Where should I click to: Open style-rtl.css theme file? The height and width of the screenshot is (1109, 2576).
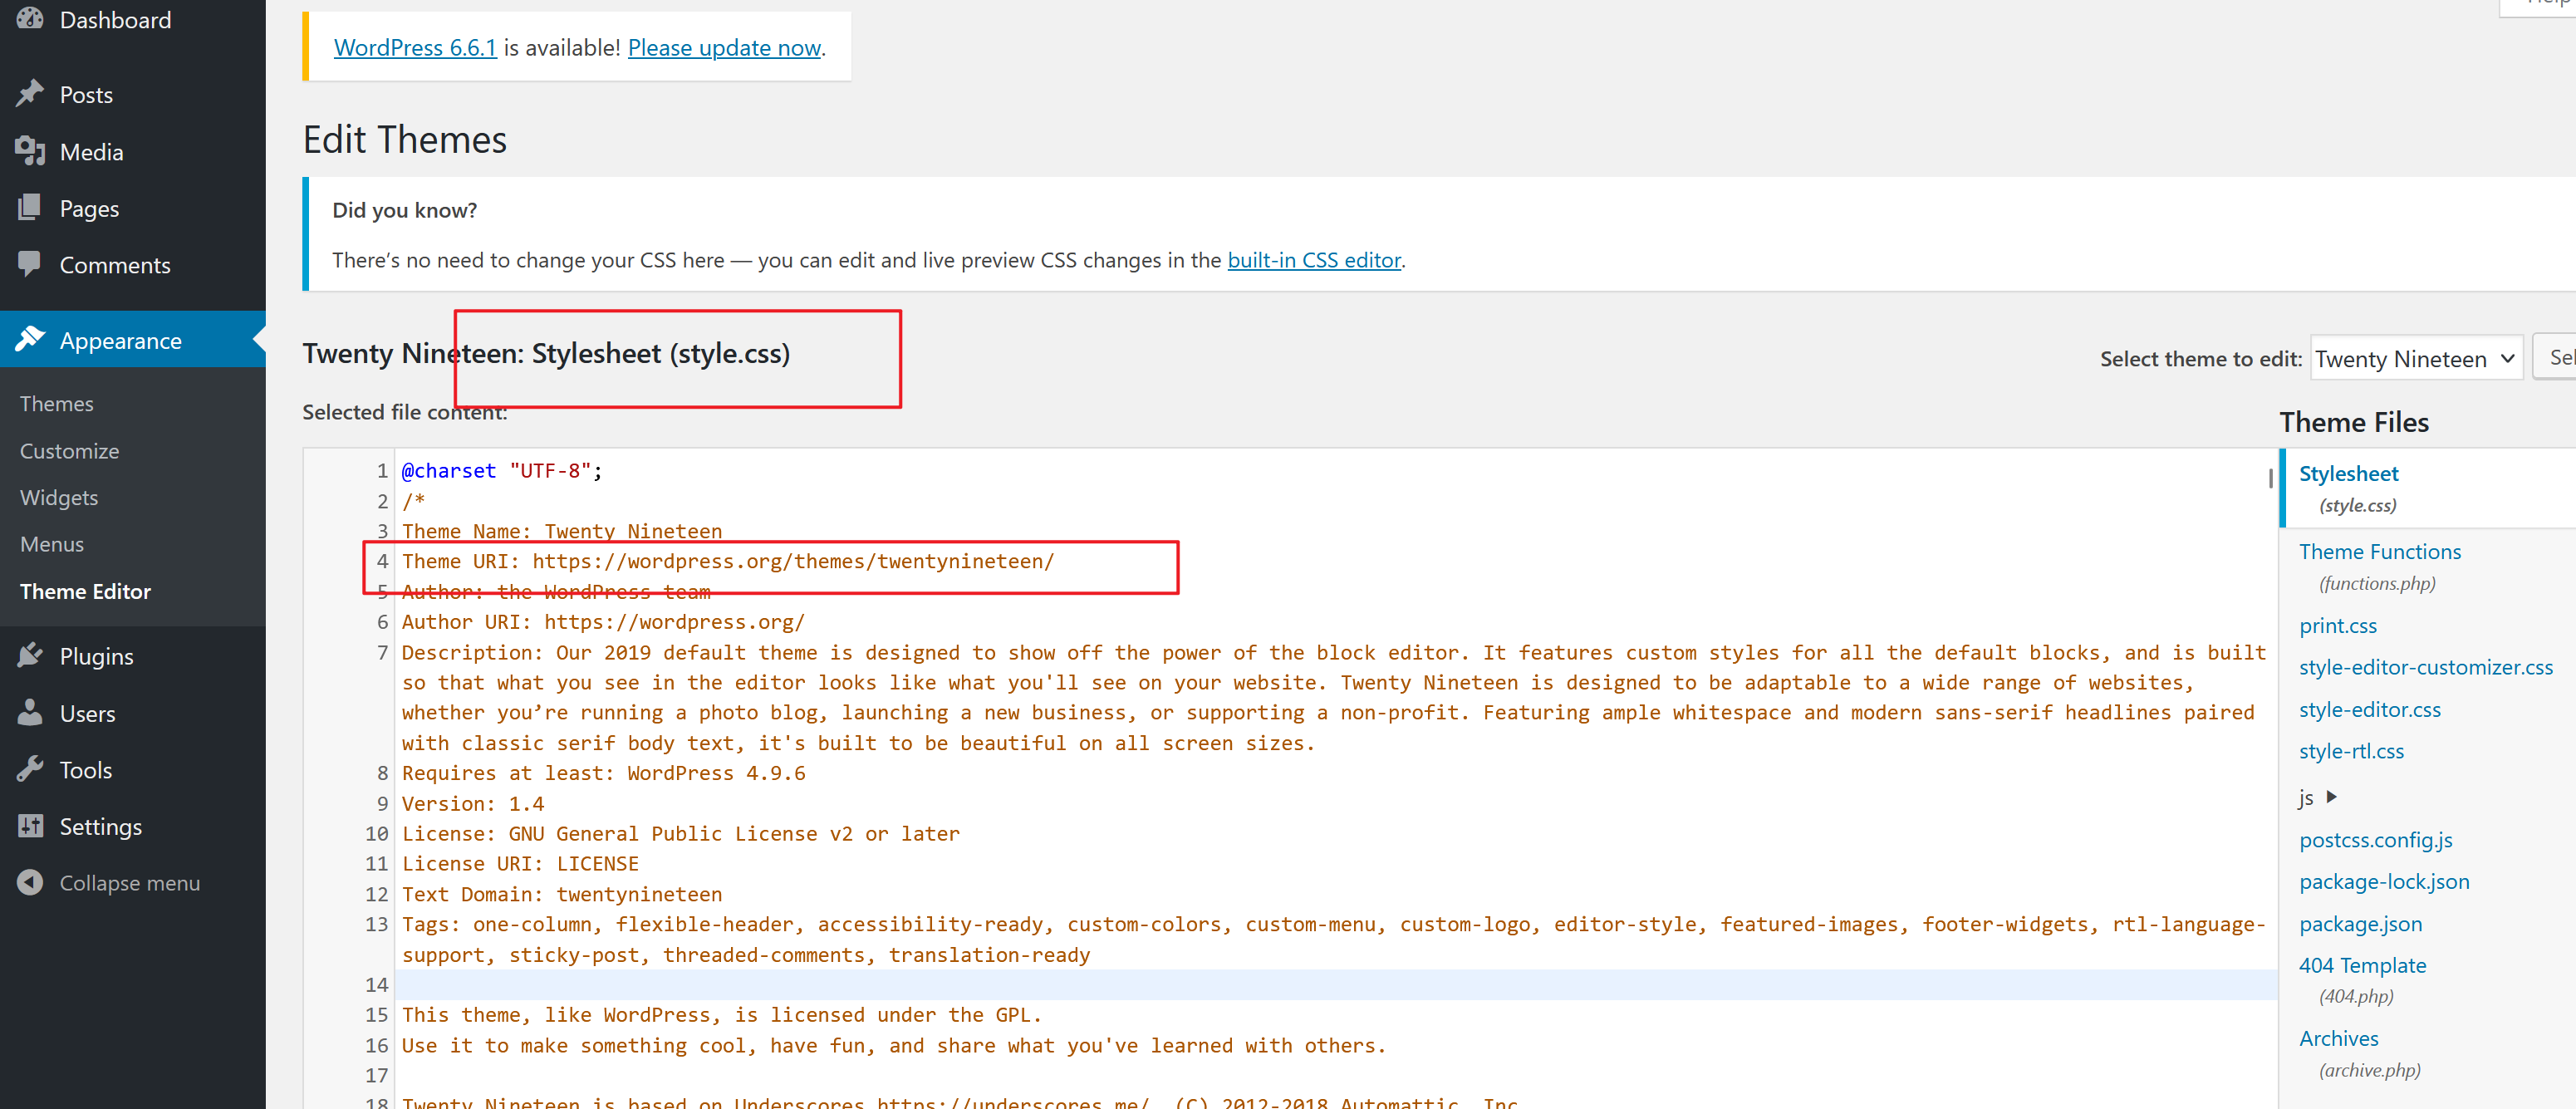(x=2351, y=751)
